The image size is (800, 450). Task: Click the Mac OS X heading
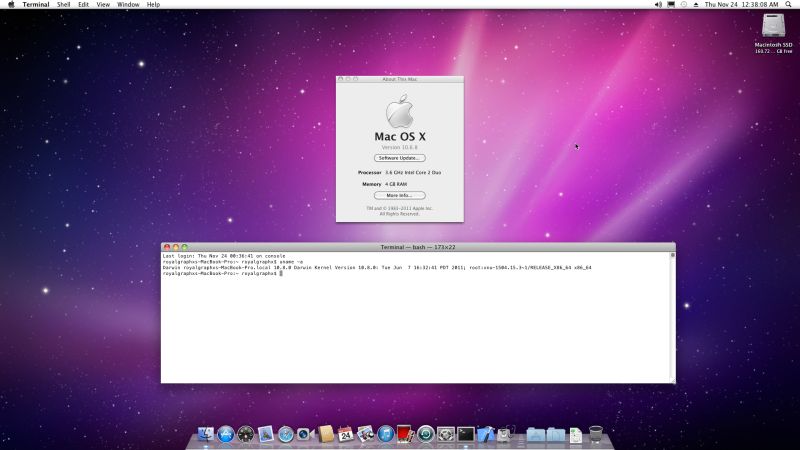tap(400, 136)
